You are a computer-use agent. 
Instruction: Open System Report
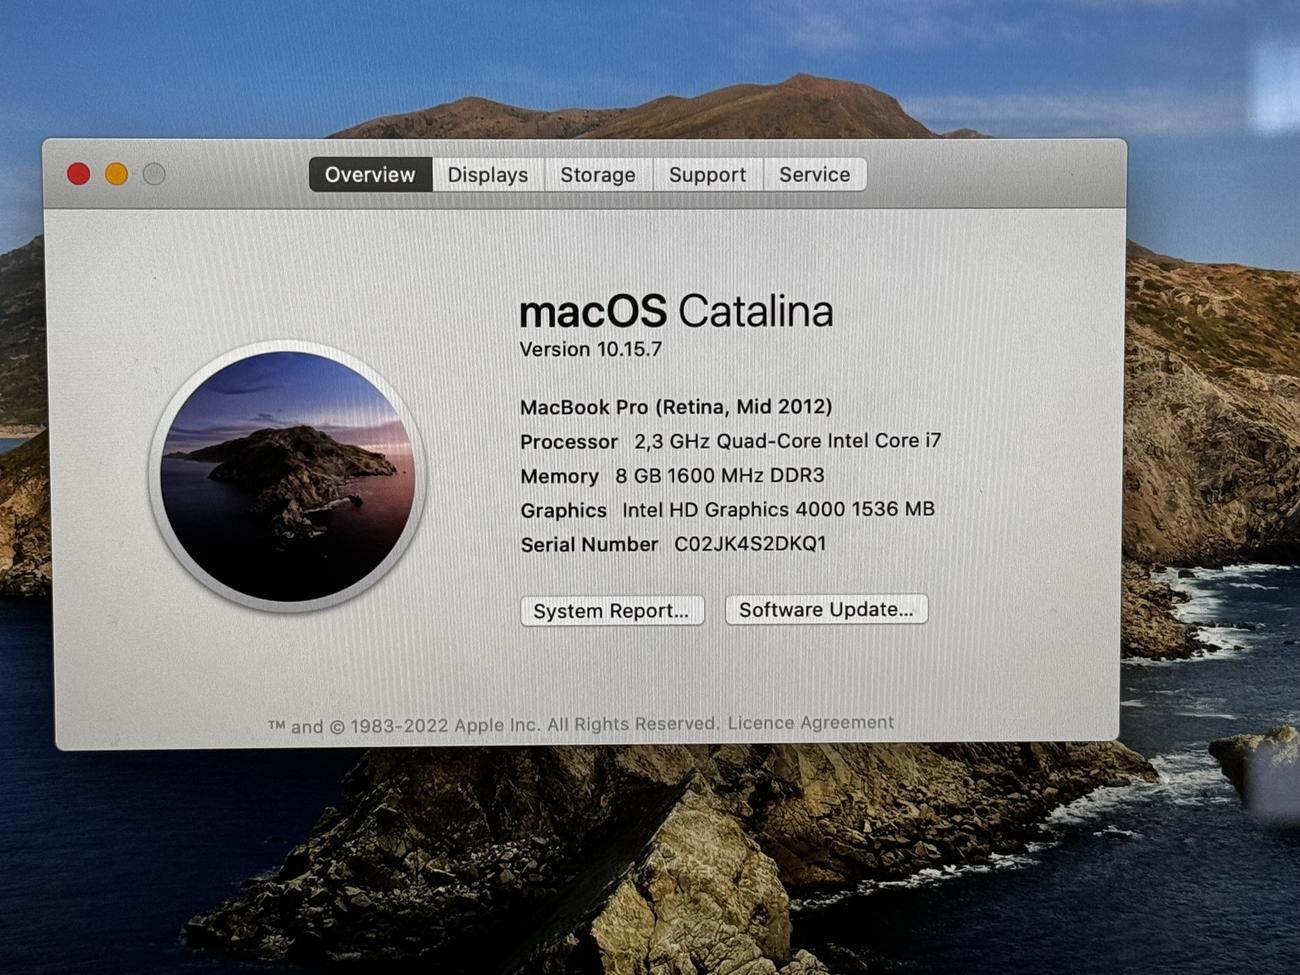[611, 611]
